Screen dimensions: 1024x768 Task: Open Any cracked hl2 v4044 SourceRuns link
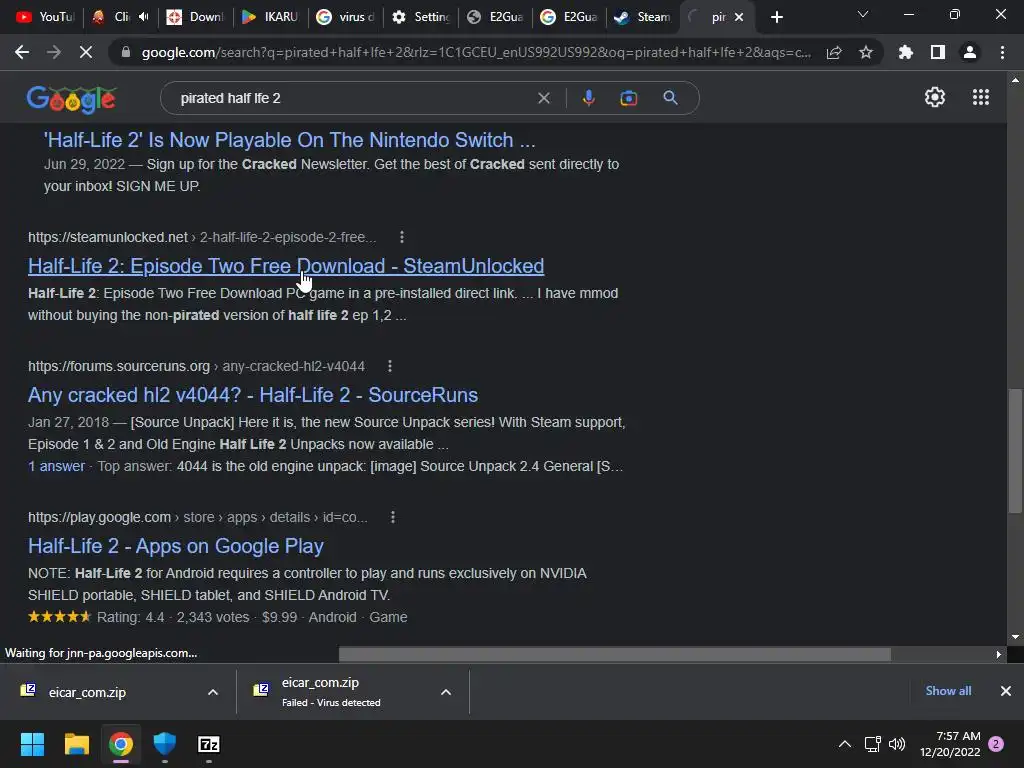point(253,395)
